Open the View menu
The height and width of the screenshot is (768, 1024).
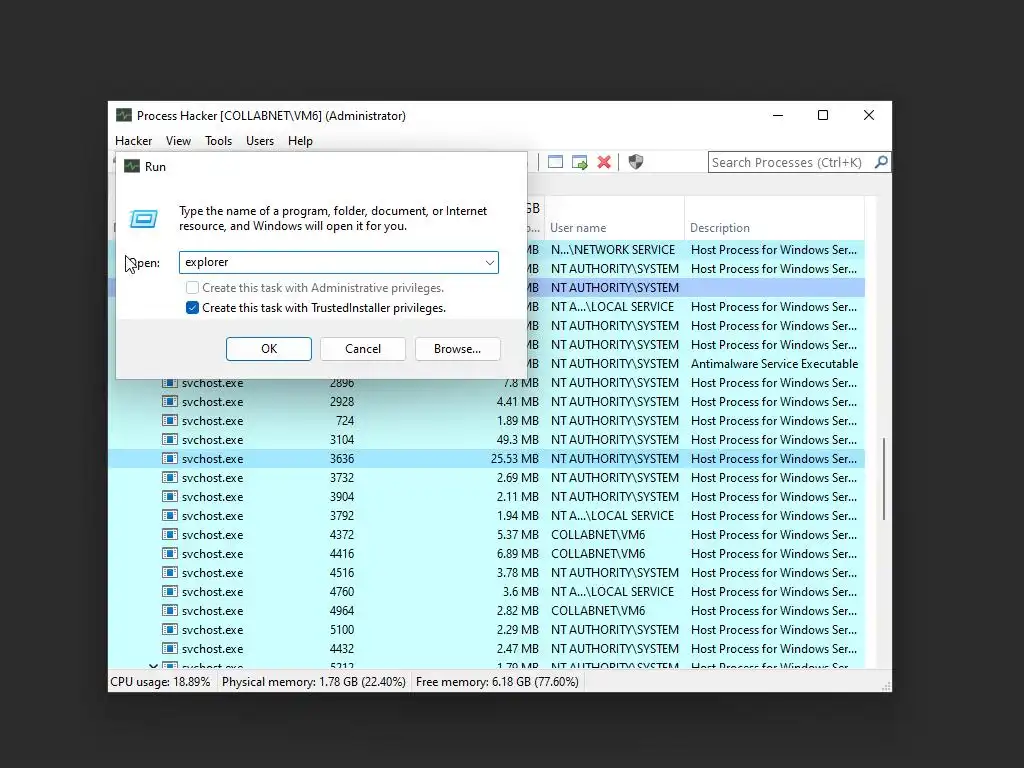[x=178, y=141]
